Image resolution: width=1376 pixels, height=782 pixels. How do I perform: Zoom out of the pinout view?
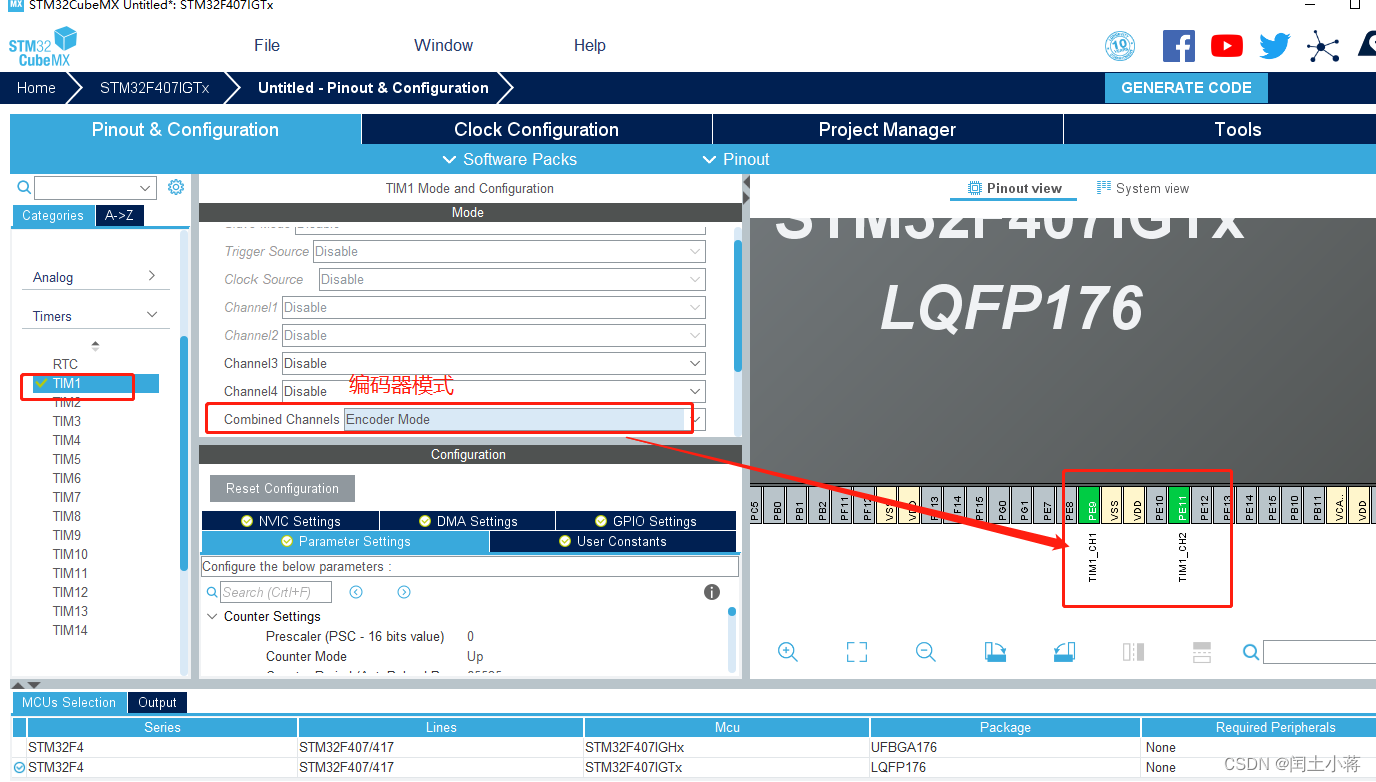coord(926,652)
